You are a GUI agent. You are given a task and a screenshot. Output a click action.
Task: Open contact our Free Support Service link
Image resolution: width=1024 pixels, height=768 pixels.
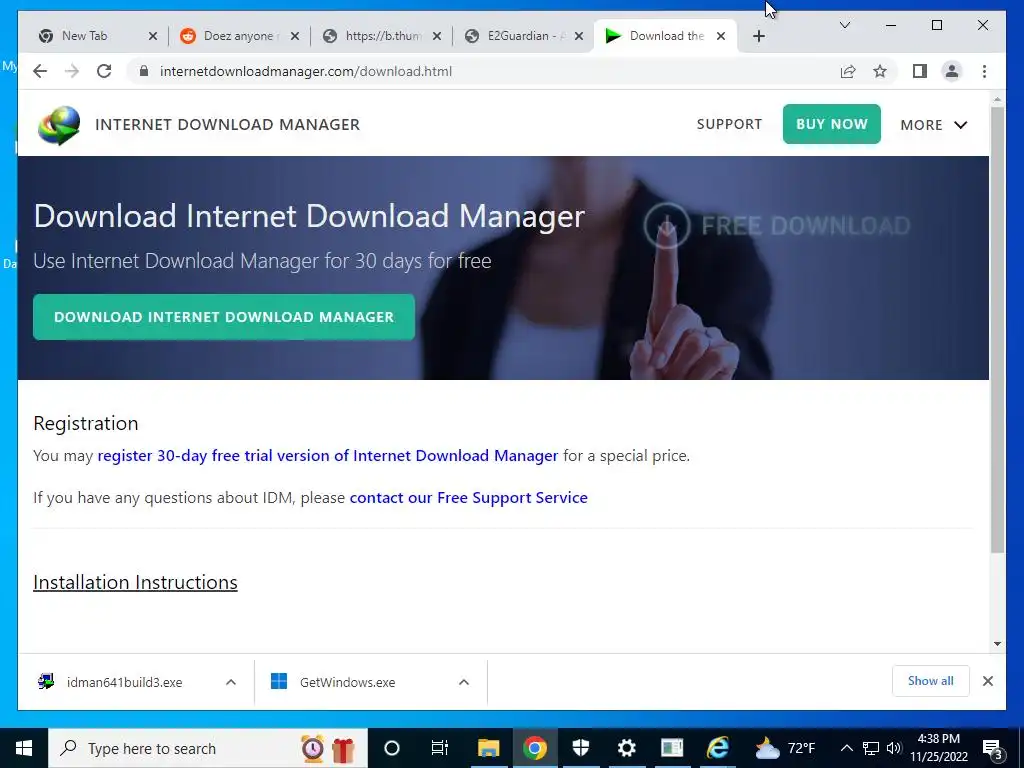468,498
